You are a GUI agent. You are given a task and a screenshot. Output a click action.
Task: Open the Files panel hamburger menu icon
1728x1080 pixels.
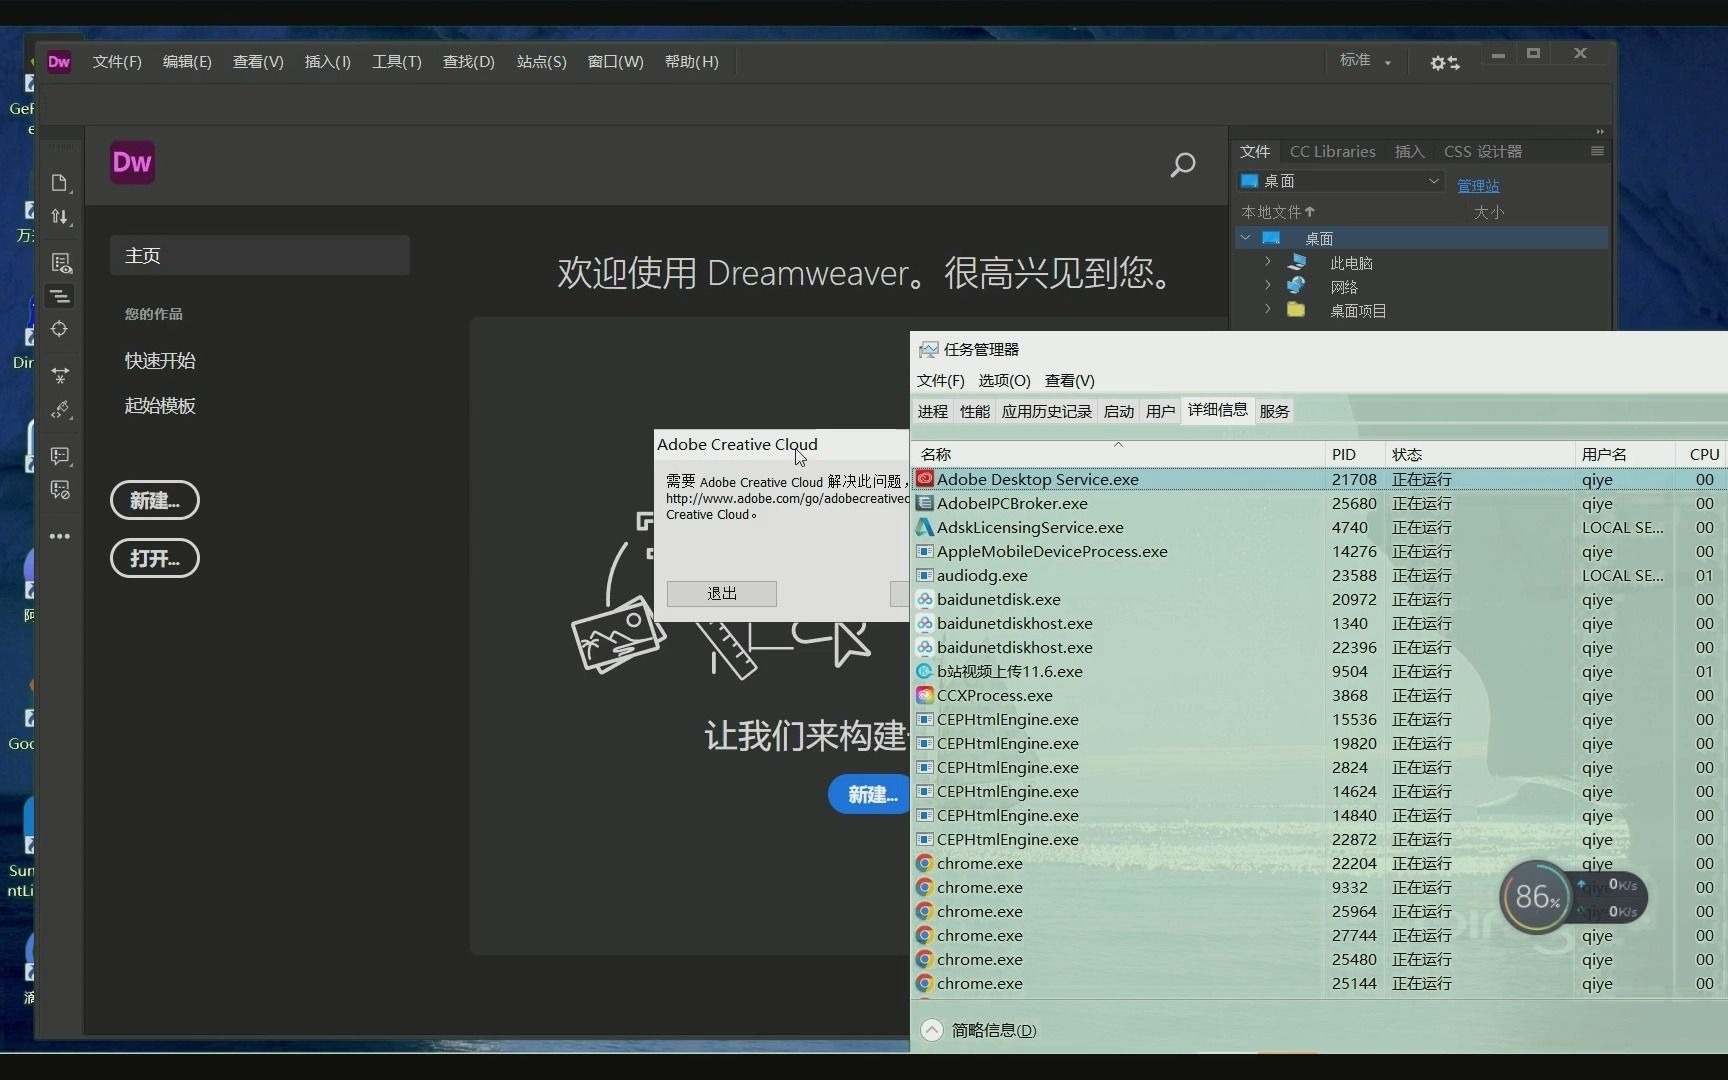[x=1596, y=151]
